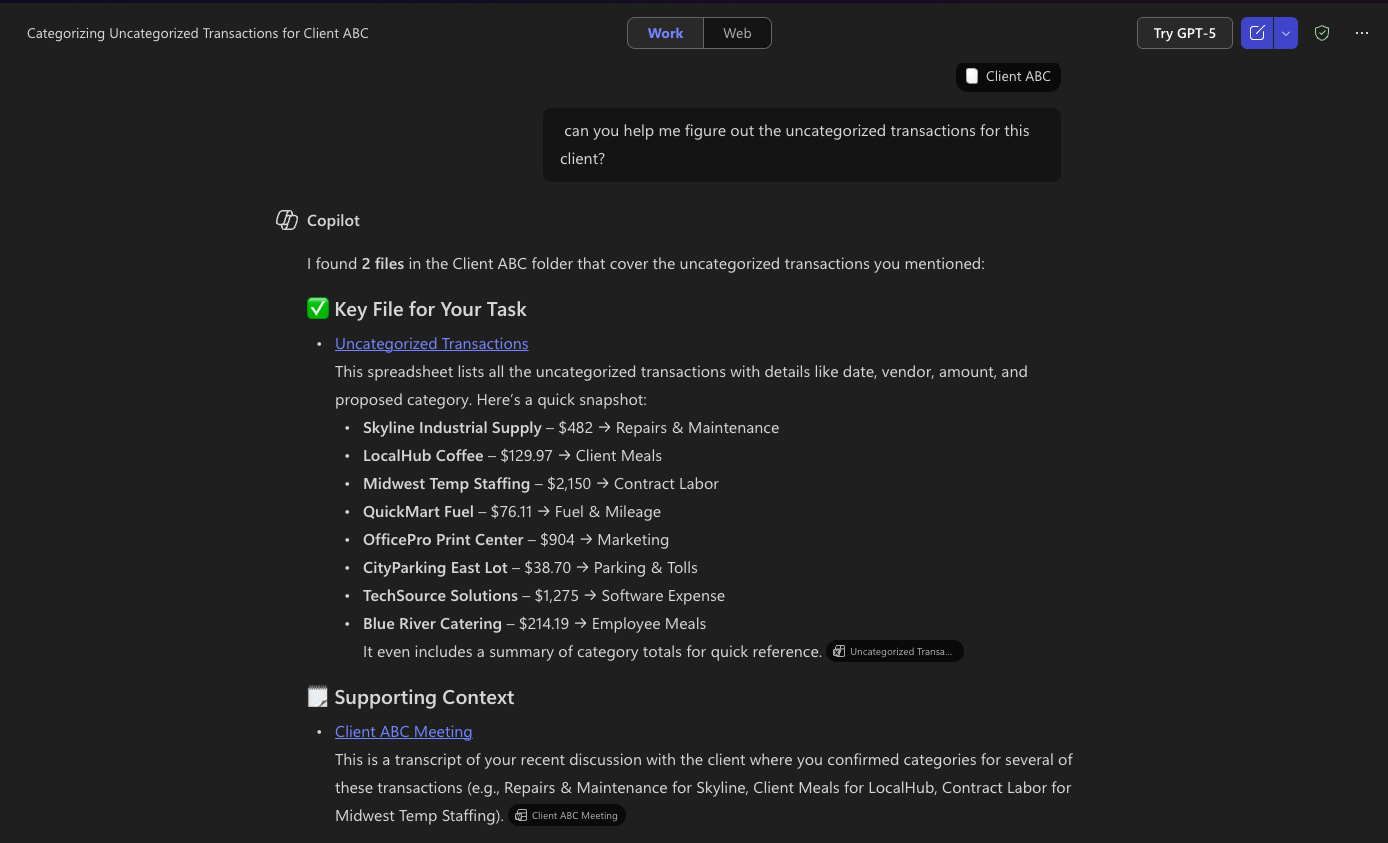Click the OfficePro Print Center line
Image resolution: width=1388 pixels, height=843 pixels.
point(516,539)
